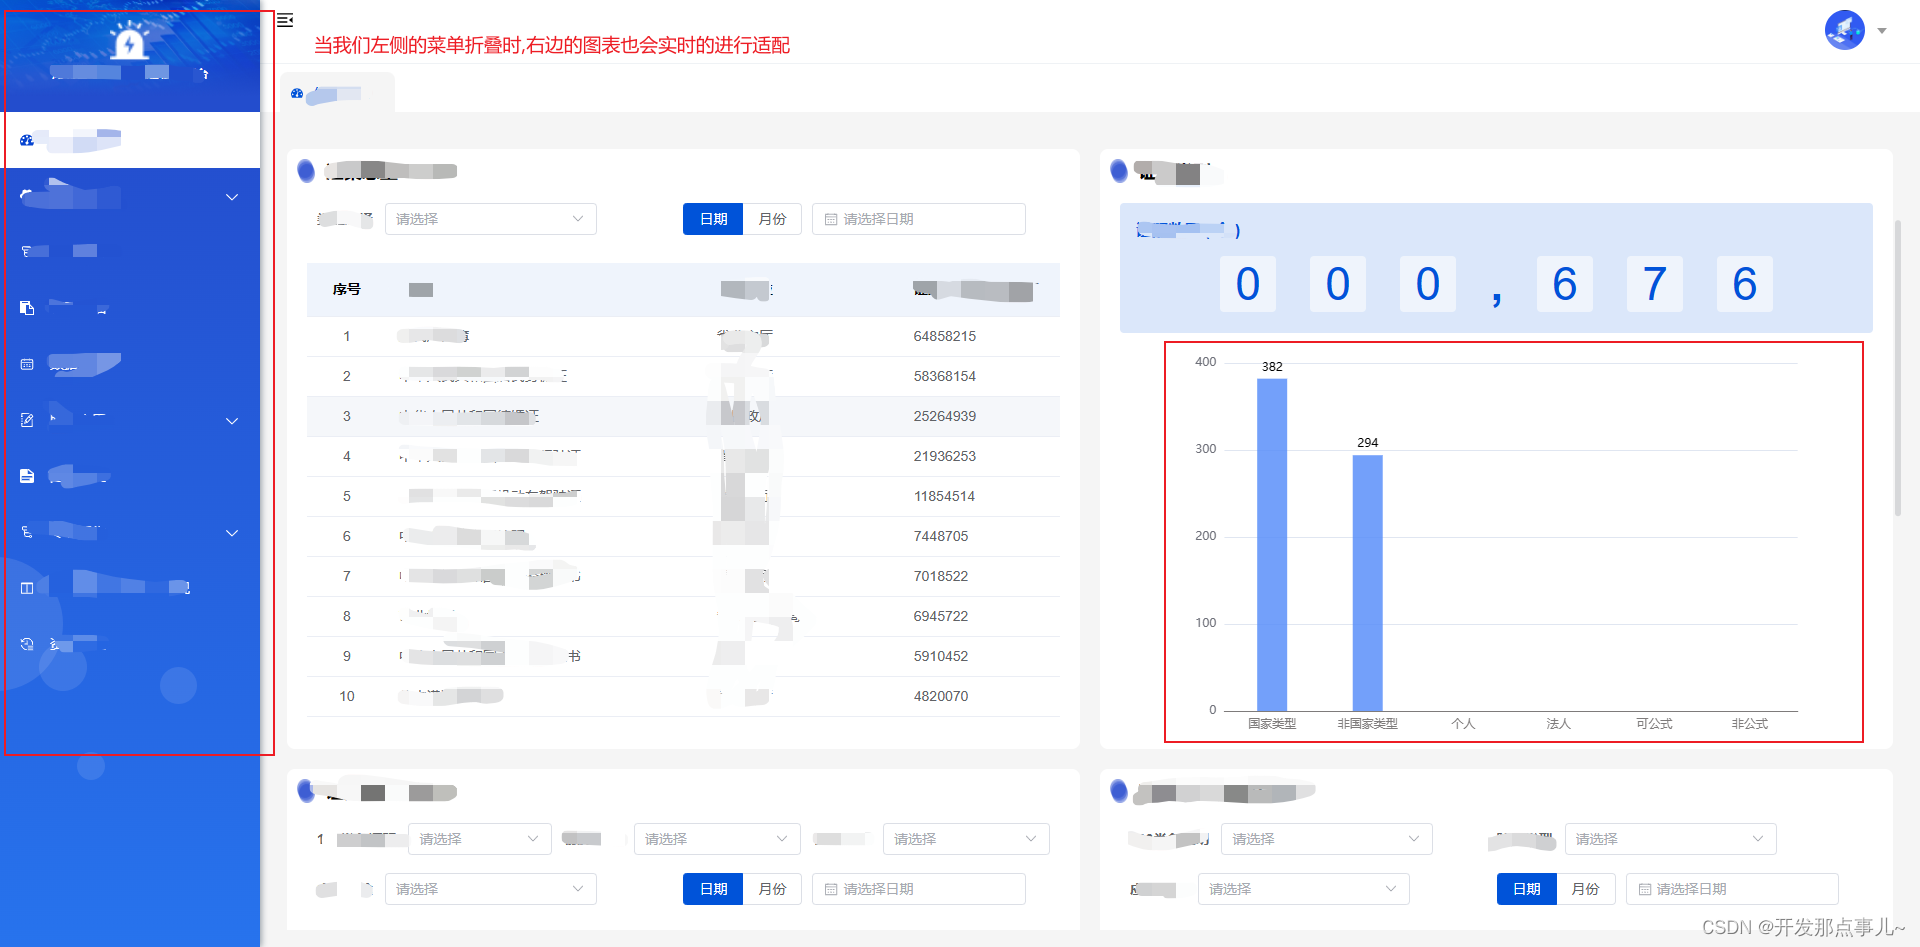Switch the first panel to 月份 mode
This screenshot has height=947, width=1920.
point(772,219)
